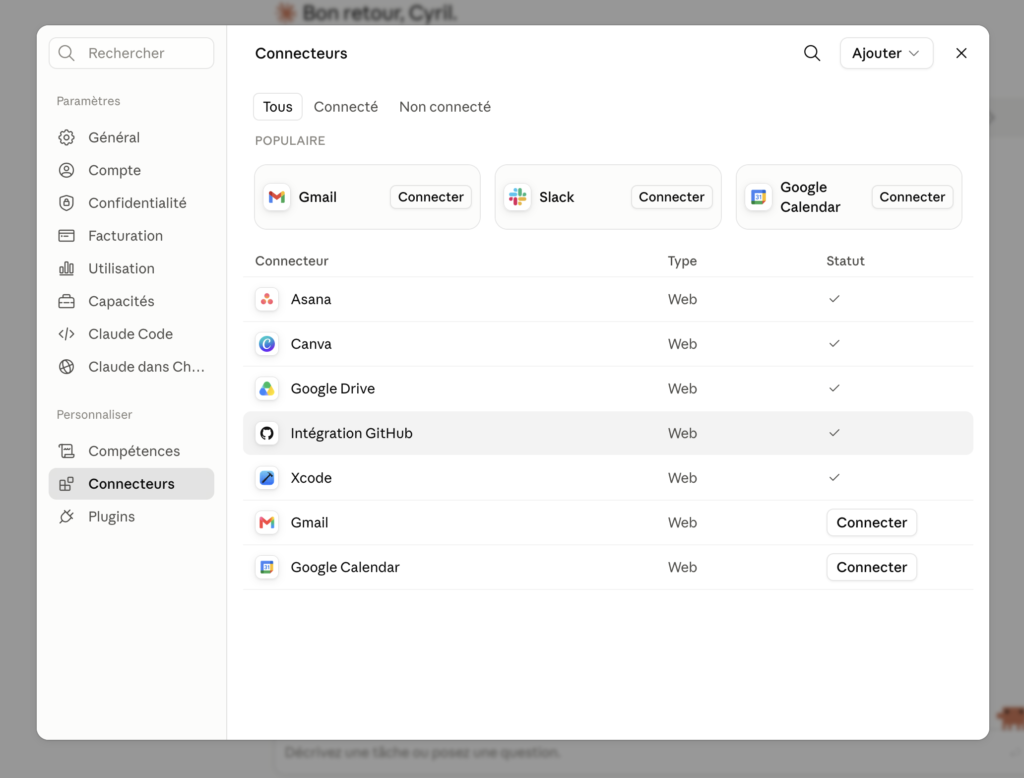Switch to the Non connecté tab
Viewport: 1024px width, 778px height.
pyautogui.click(x=445, y=106)
